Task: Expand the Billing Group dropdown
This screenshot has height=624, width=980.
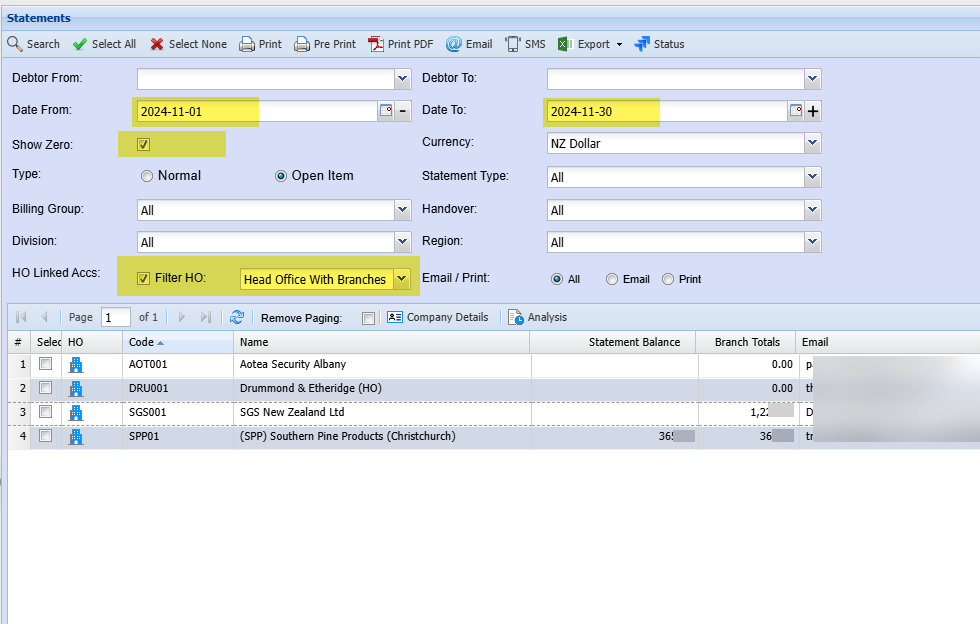Action: [402, 210]
